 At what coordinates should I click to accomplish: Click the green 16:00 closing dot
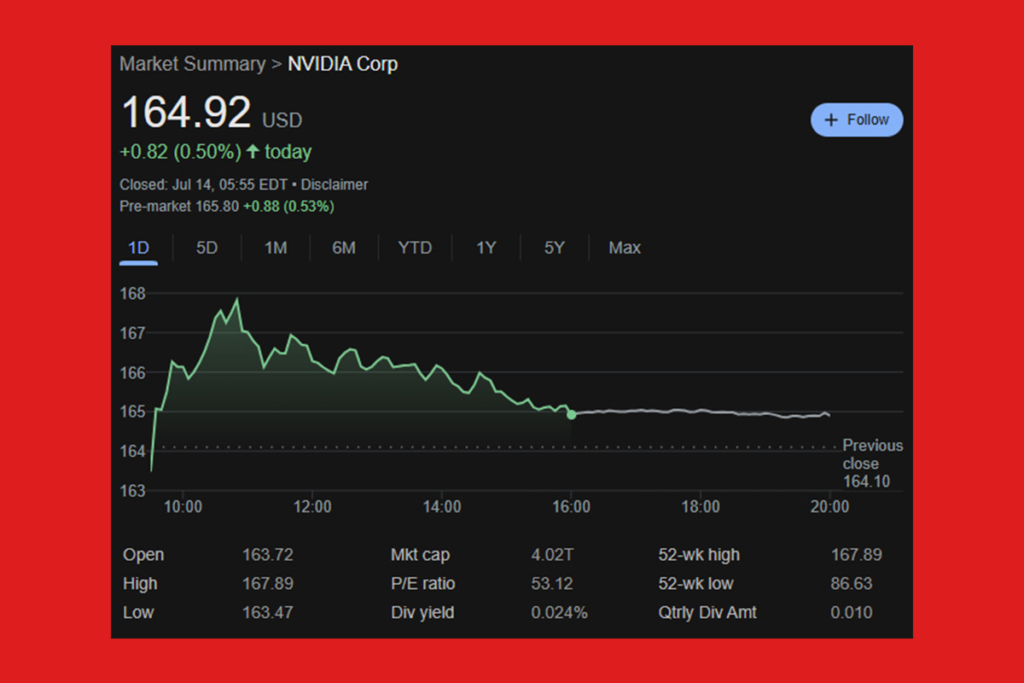click(571, 414)
